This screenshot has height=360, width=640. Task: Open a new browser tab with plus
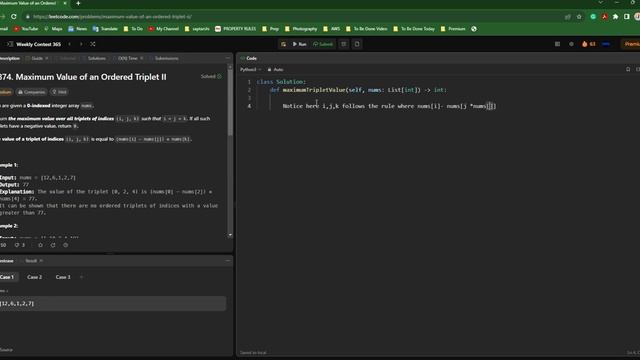pos(78,3)
